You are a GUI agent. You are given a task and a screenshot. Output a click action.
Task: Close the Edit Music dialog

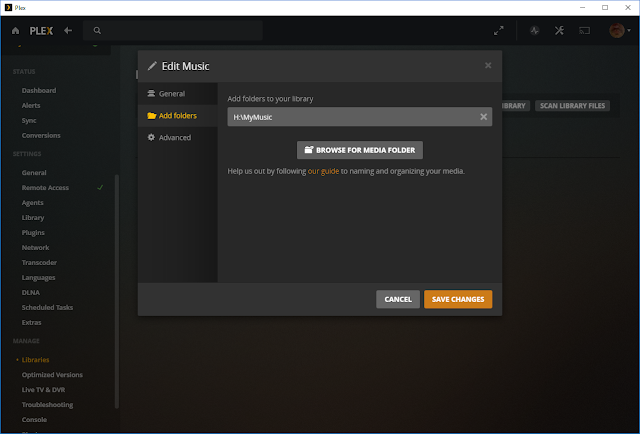point(488,66)
